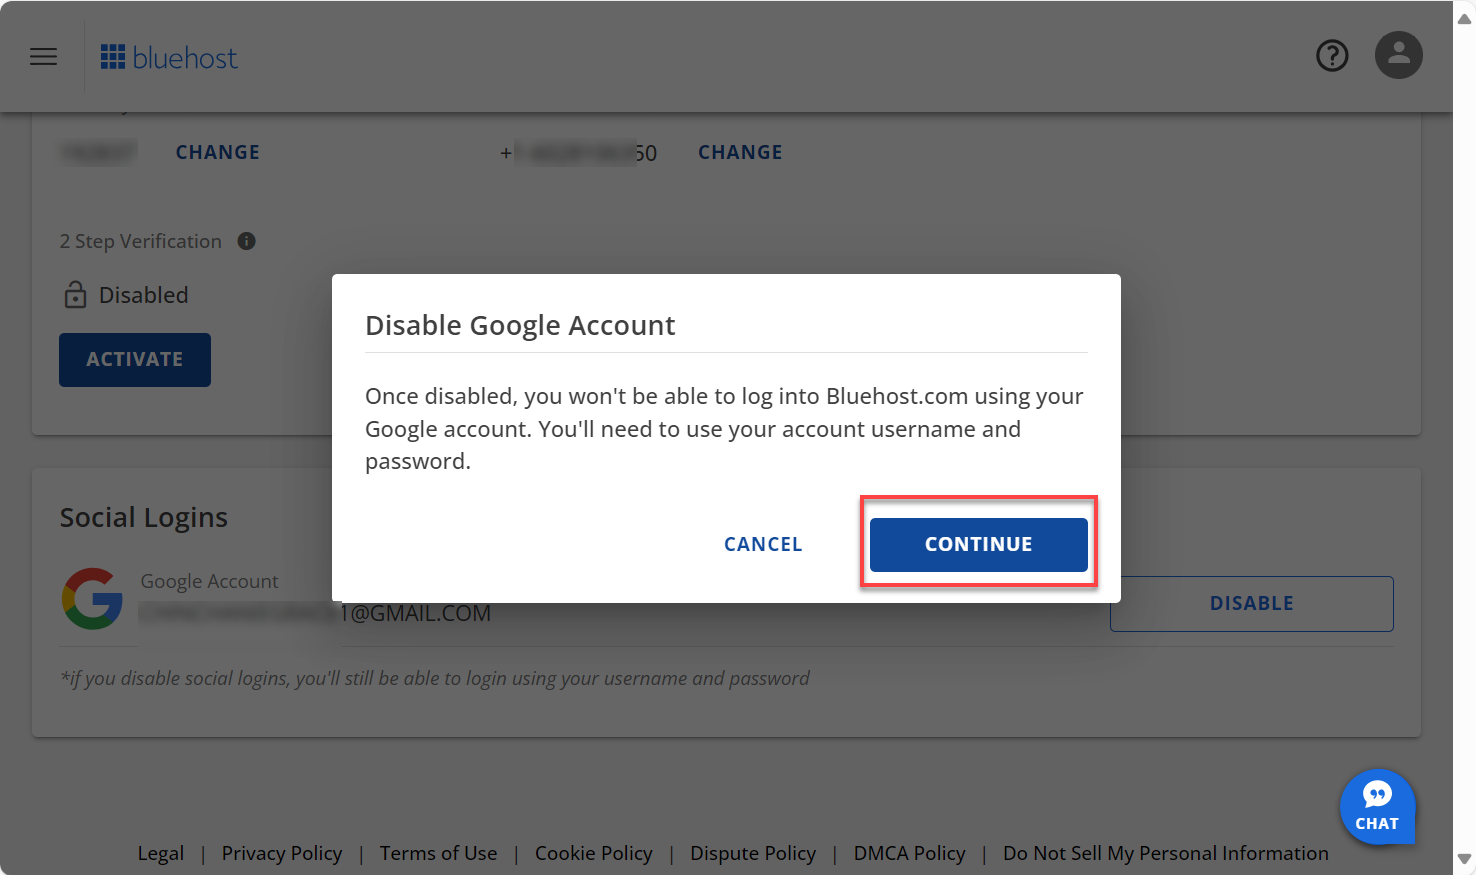Screen dimensions: 1476x875
Task: Open Do Not Sell My Personal Information link
Action: [1166, 853]
